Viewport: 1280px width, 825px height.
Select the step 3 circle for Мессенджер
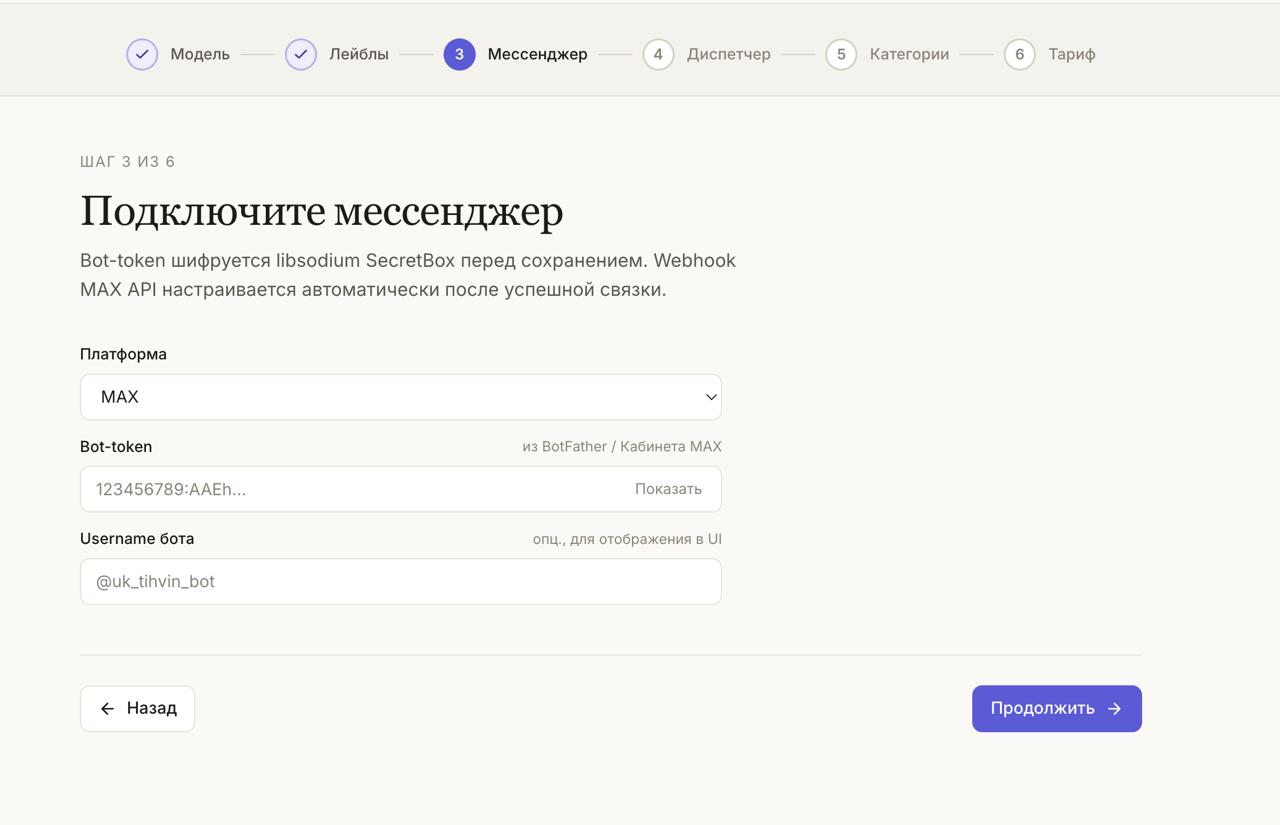pos(459,54)
